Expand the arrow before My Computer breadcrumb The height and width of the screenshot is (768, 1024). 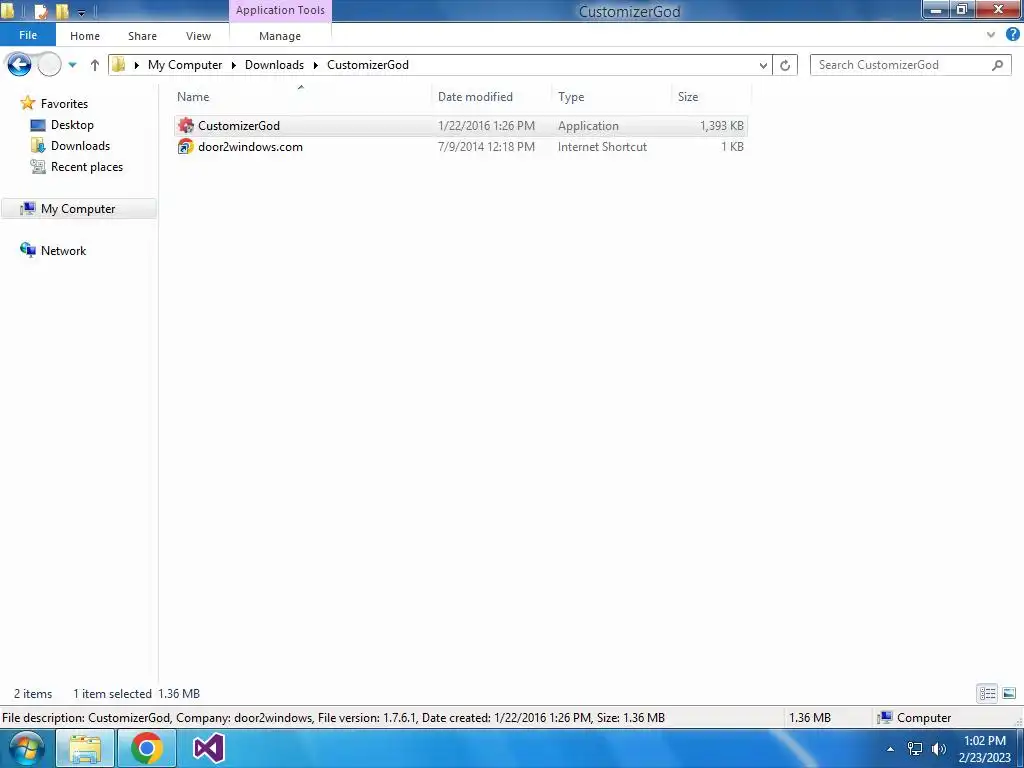click(x=136, y=65)
